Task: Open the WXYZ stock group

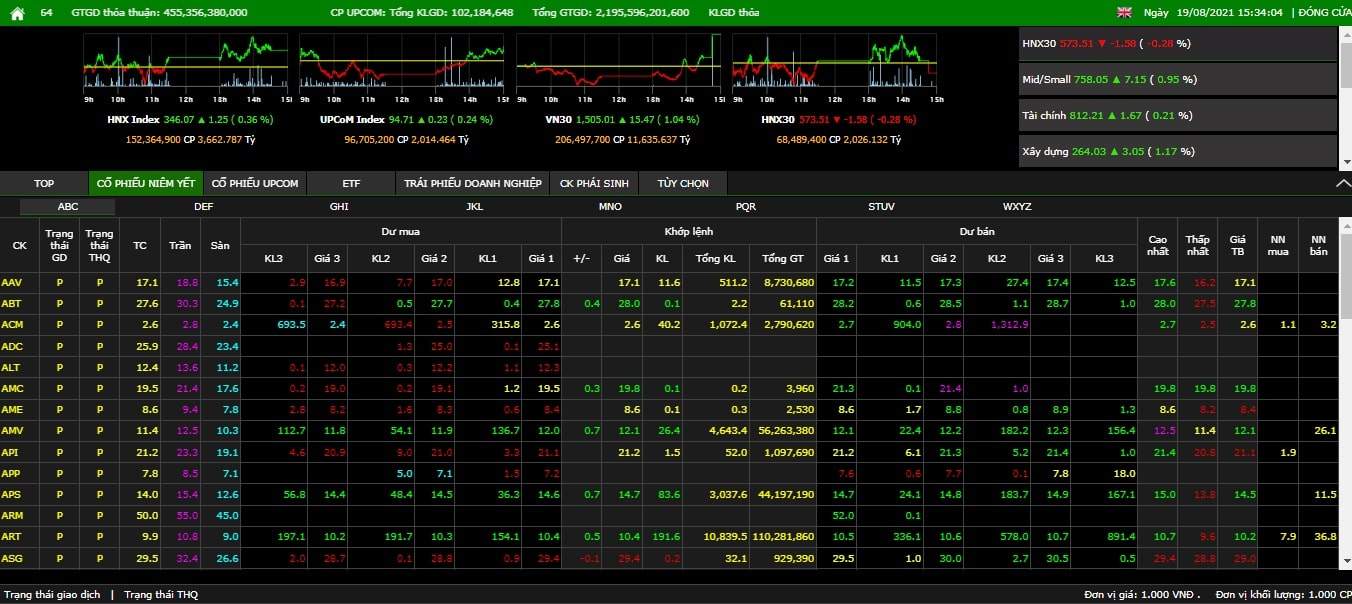Action: (x=1017, y=207)
